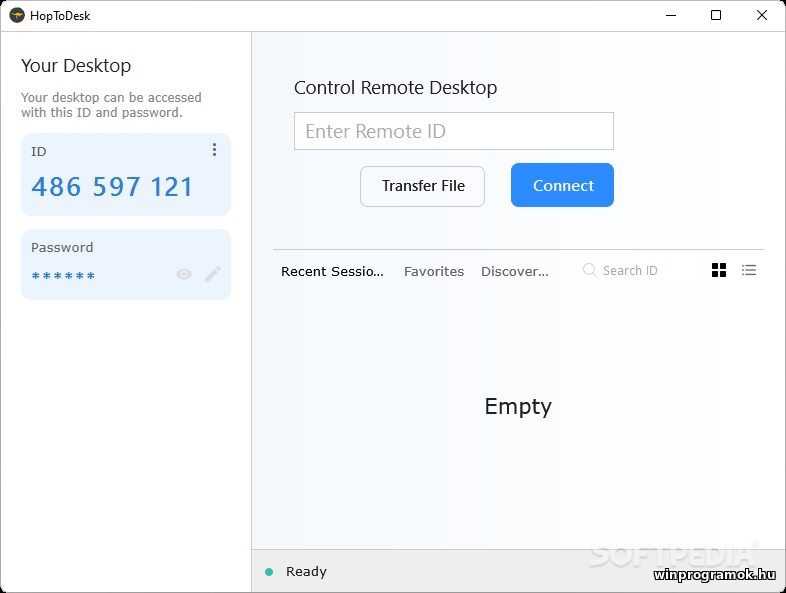Click the HopToDesk logo in title bar
This screenshot has width=786, height=593.
point(17,15)
